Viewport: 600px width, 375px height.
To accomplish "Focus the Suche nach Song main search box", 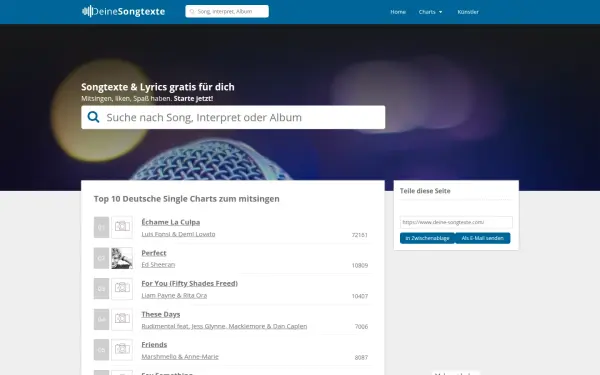I will [233, 117].
